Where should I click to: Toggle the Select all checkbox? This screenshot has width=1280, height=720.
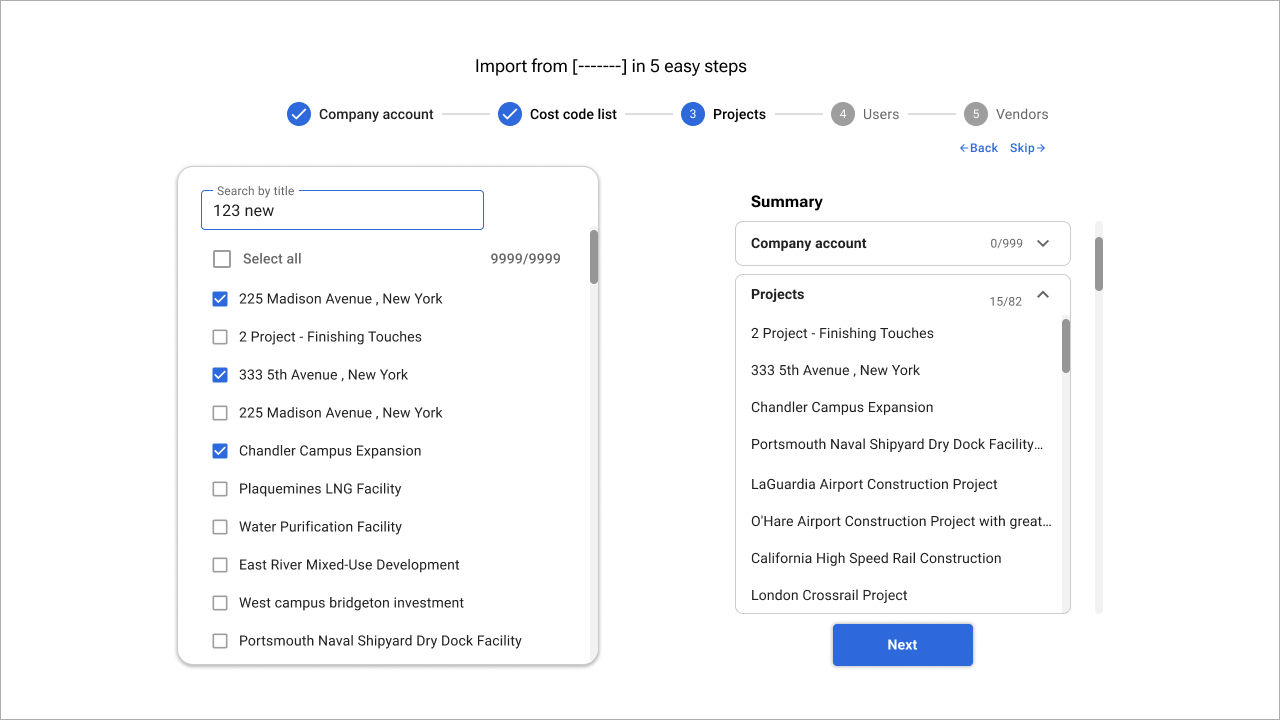point(222,259)
